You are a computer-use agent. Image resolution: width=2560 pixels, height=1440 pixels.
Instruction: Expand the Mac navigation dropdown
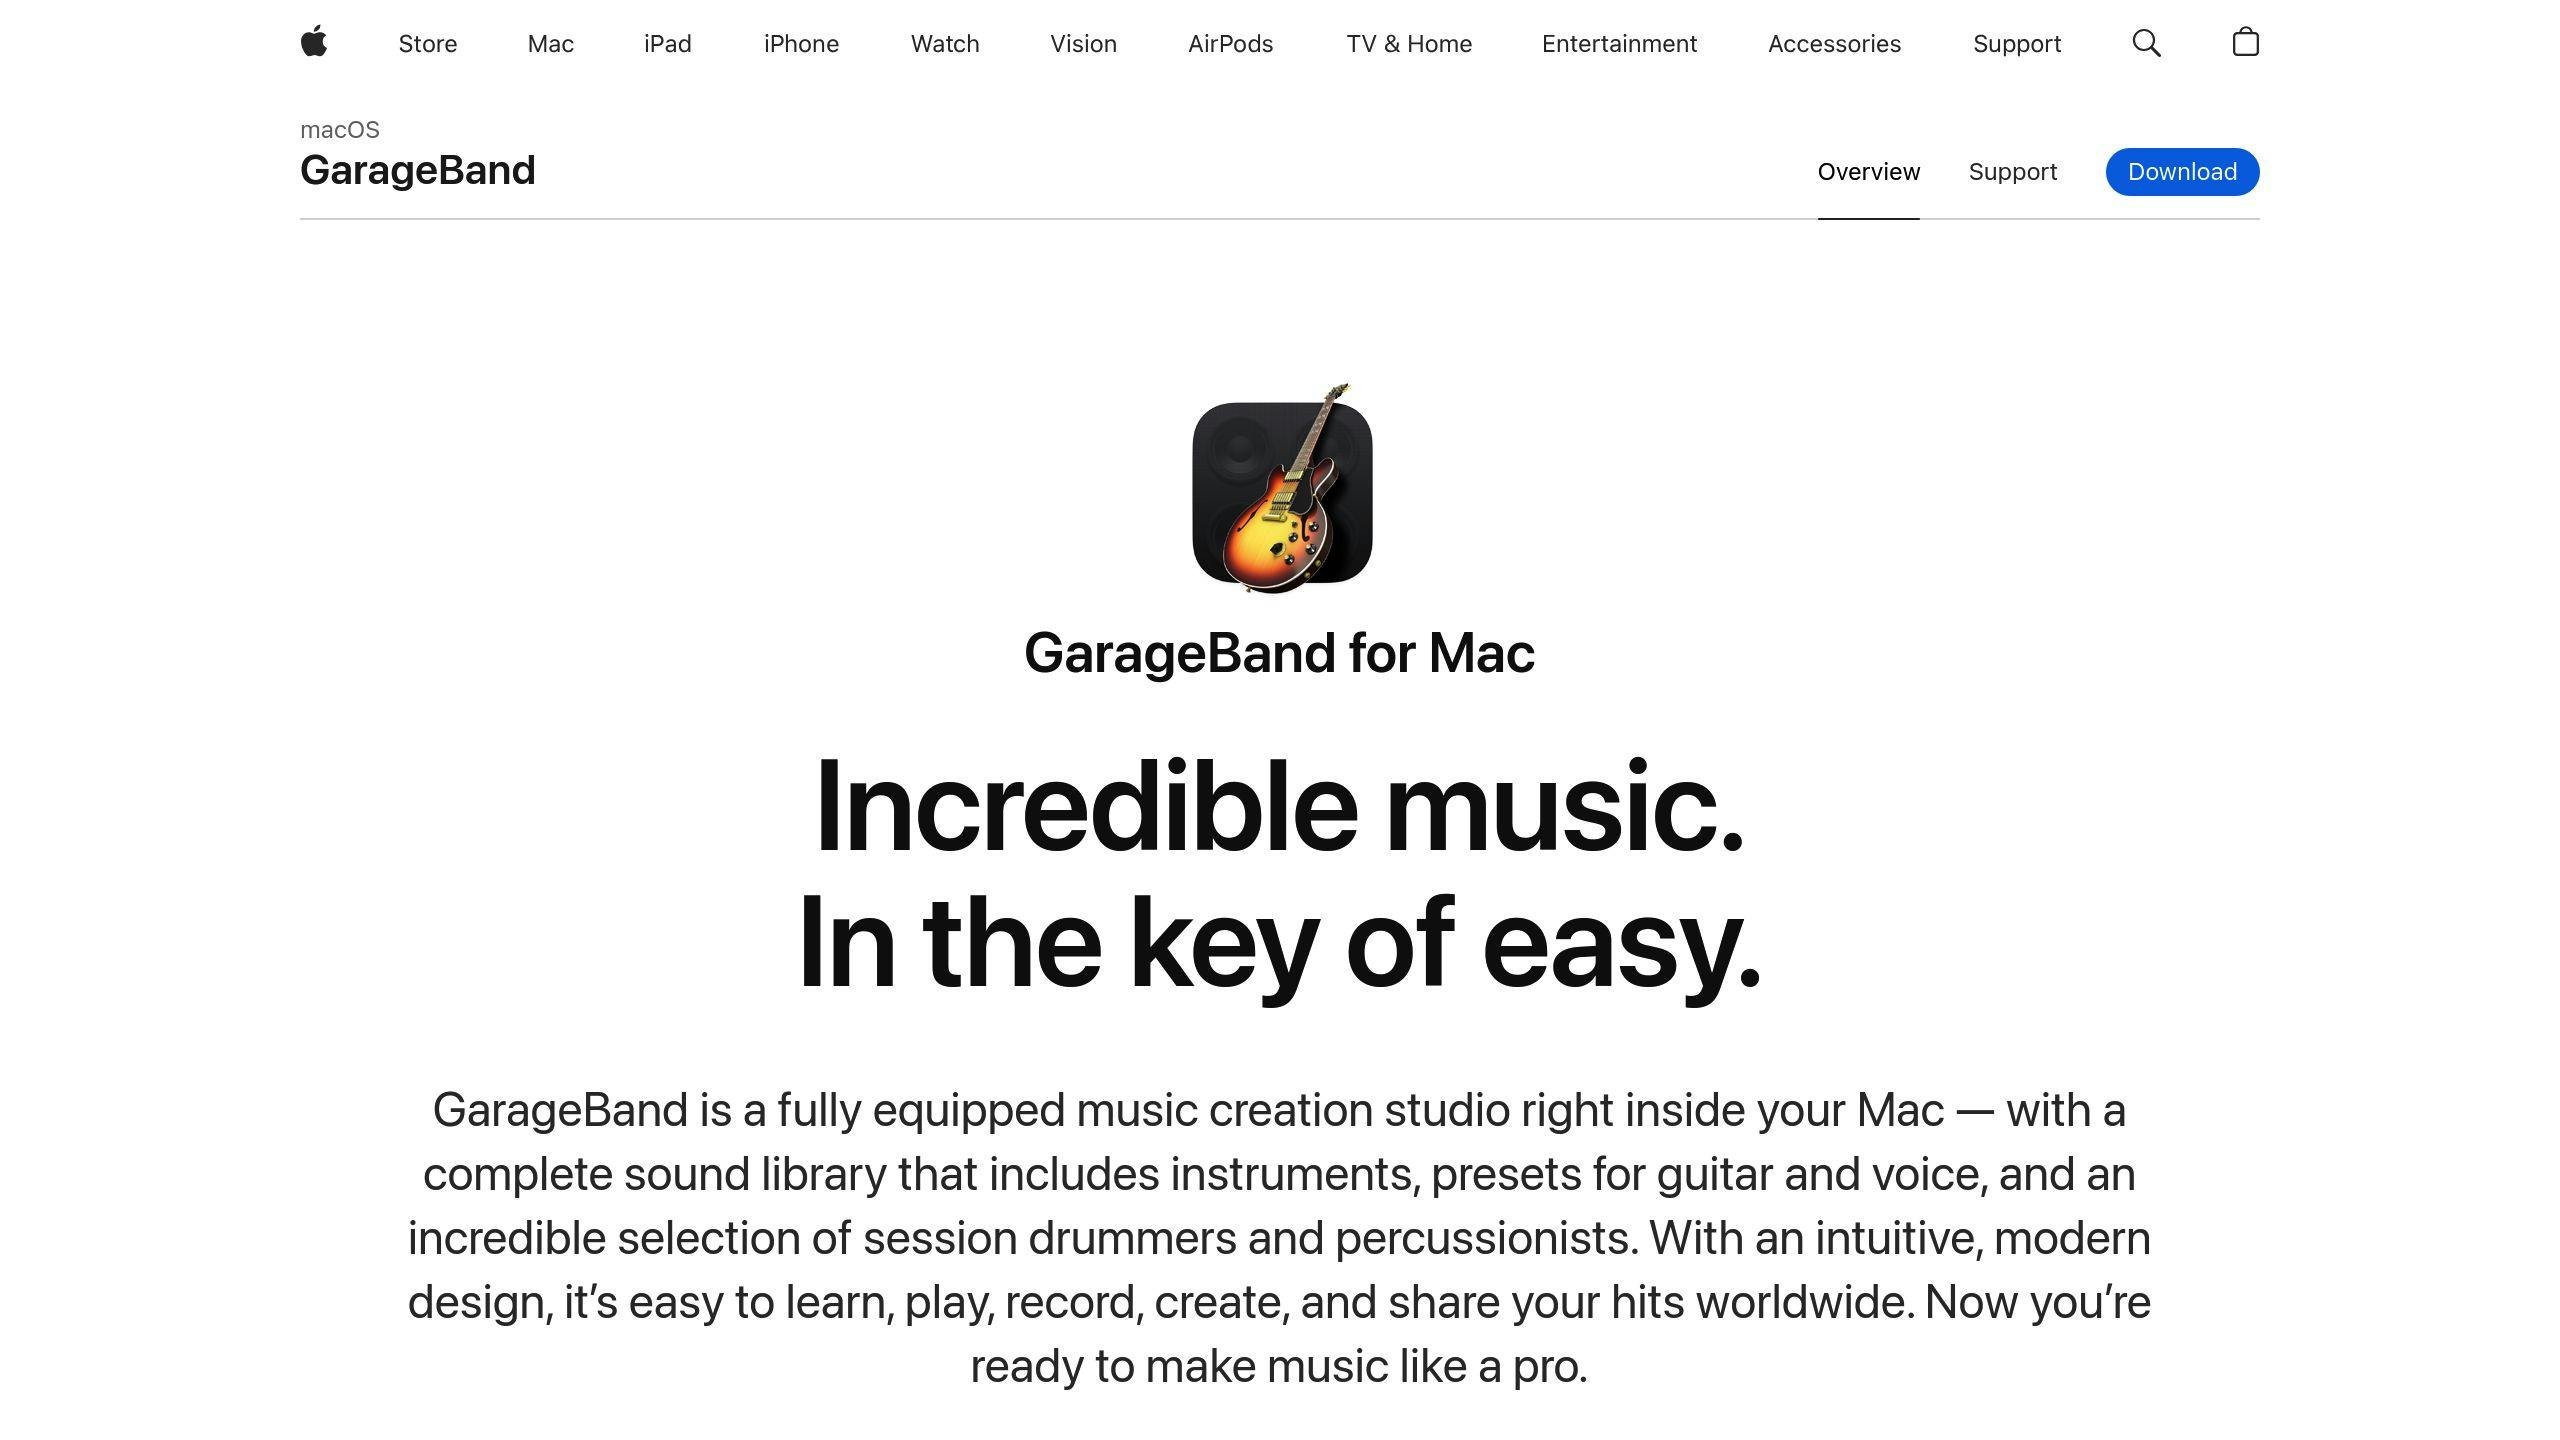[550, 44]
